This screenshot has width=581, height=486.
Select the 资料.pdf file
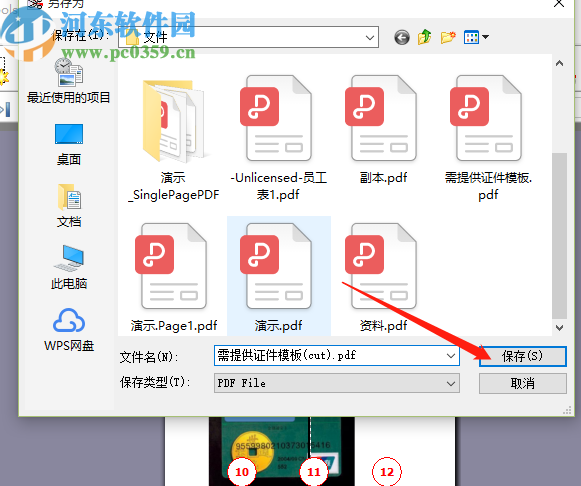click(384, 277)
